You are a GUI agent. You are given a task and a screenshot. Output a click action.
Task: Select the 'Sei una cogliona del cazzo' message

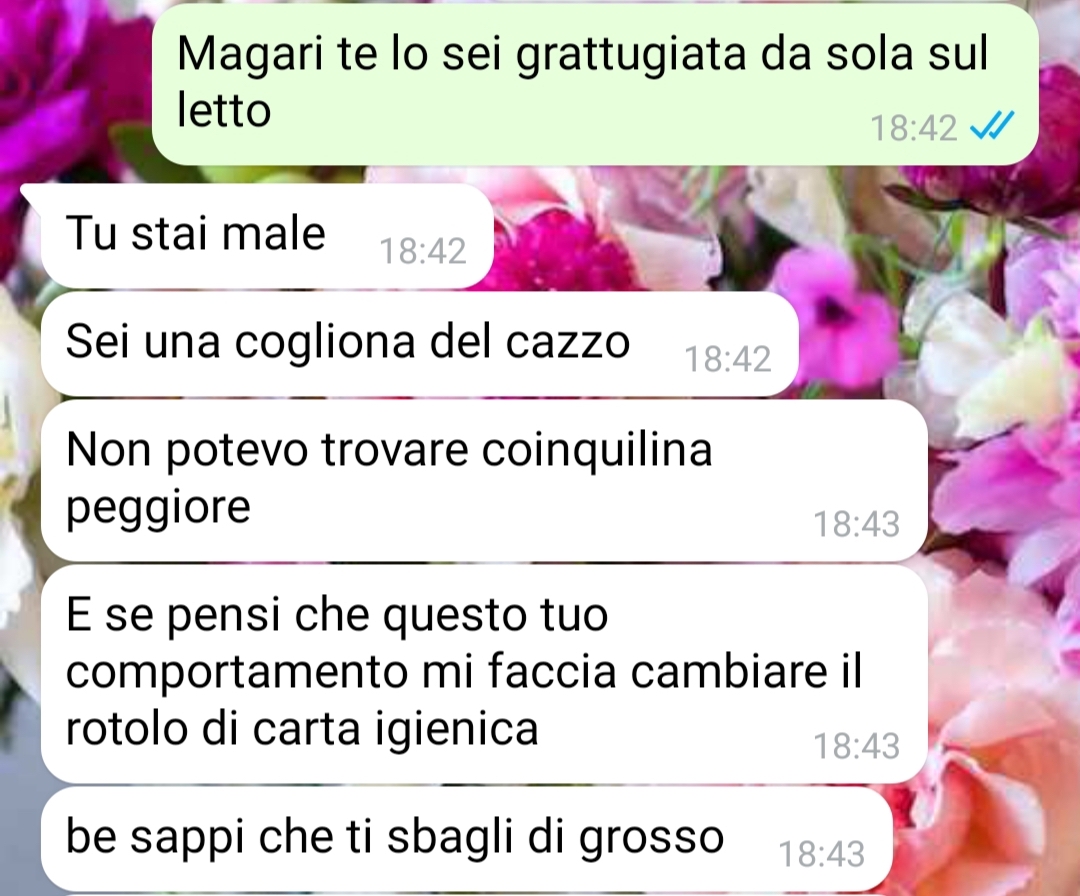coord(419,344)
